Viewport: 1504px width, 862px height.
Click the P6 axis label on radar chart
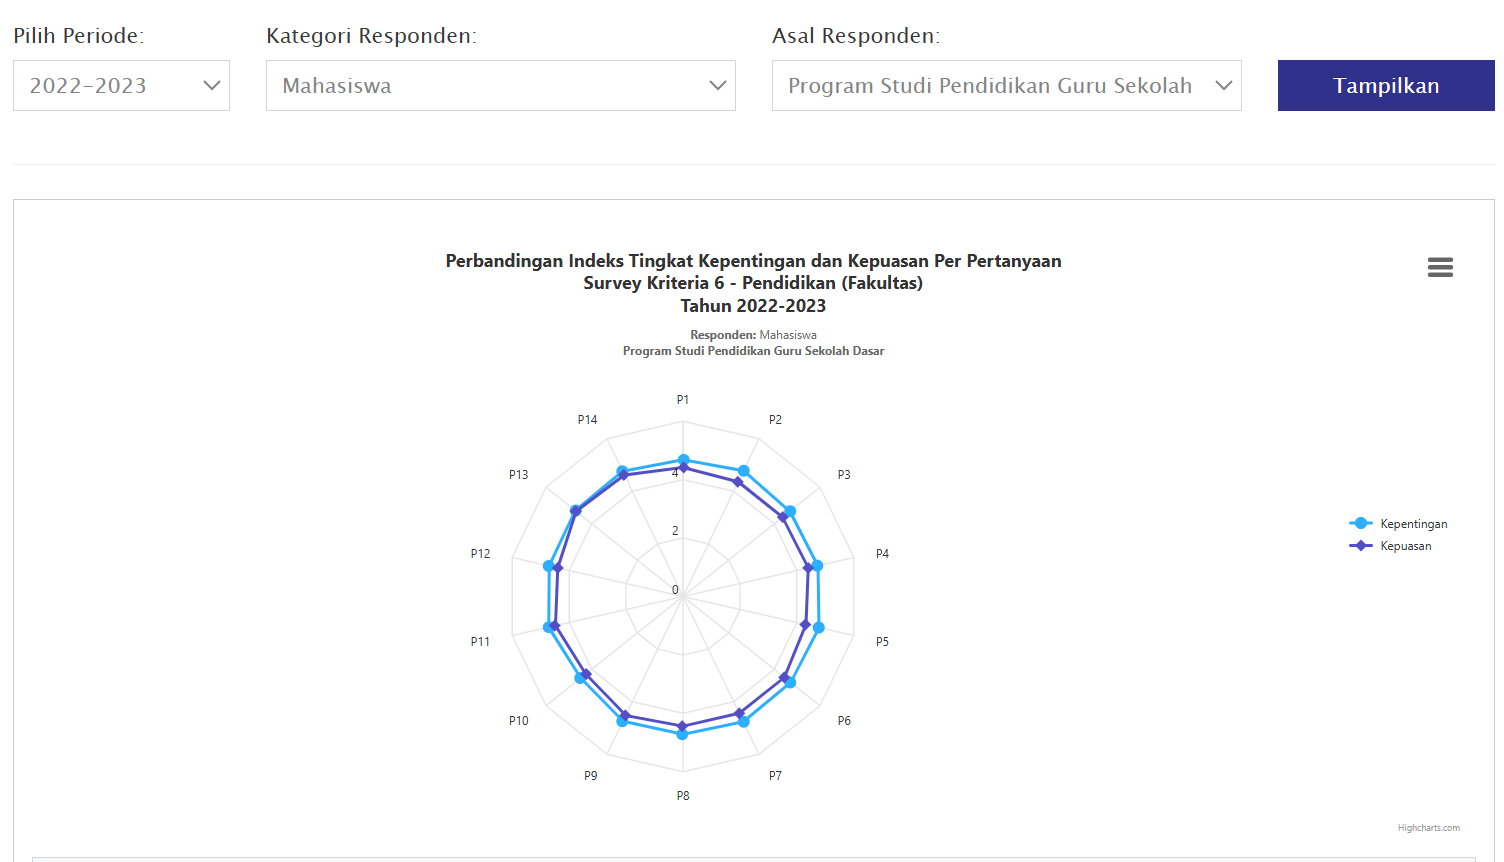(x=844, y=721)
